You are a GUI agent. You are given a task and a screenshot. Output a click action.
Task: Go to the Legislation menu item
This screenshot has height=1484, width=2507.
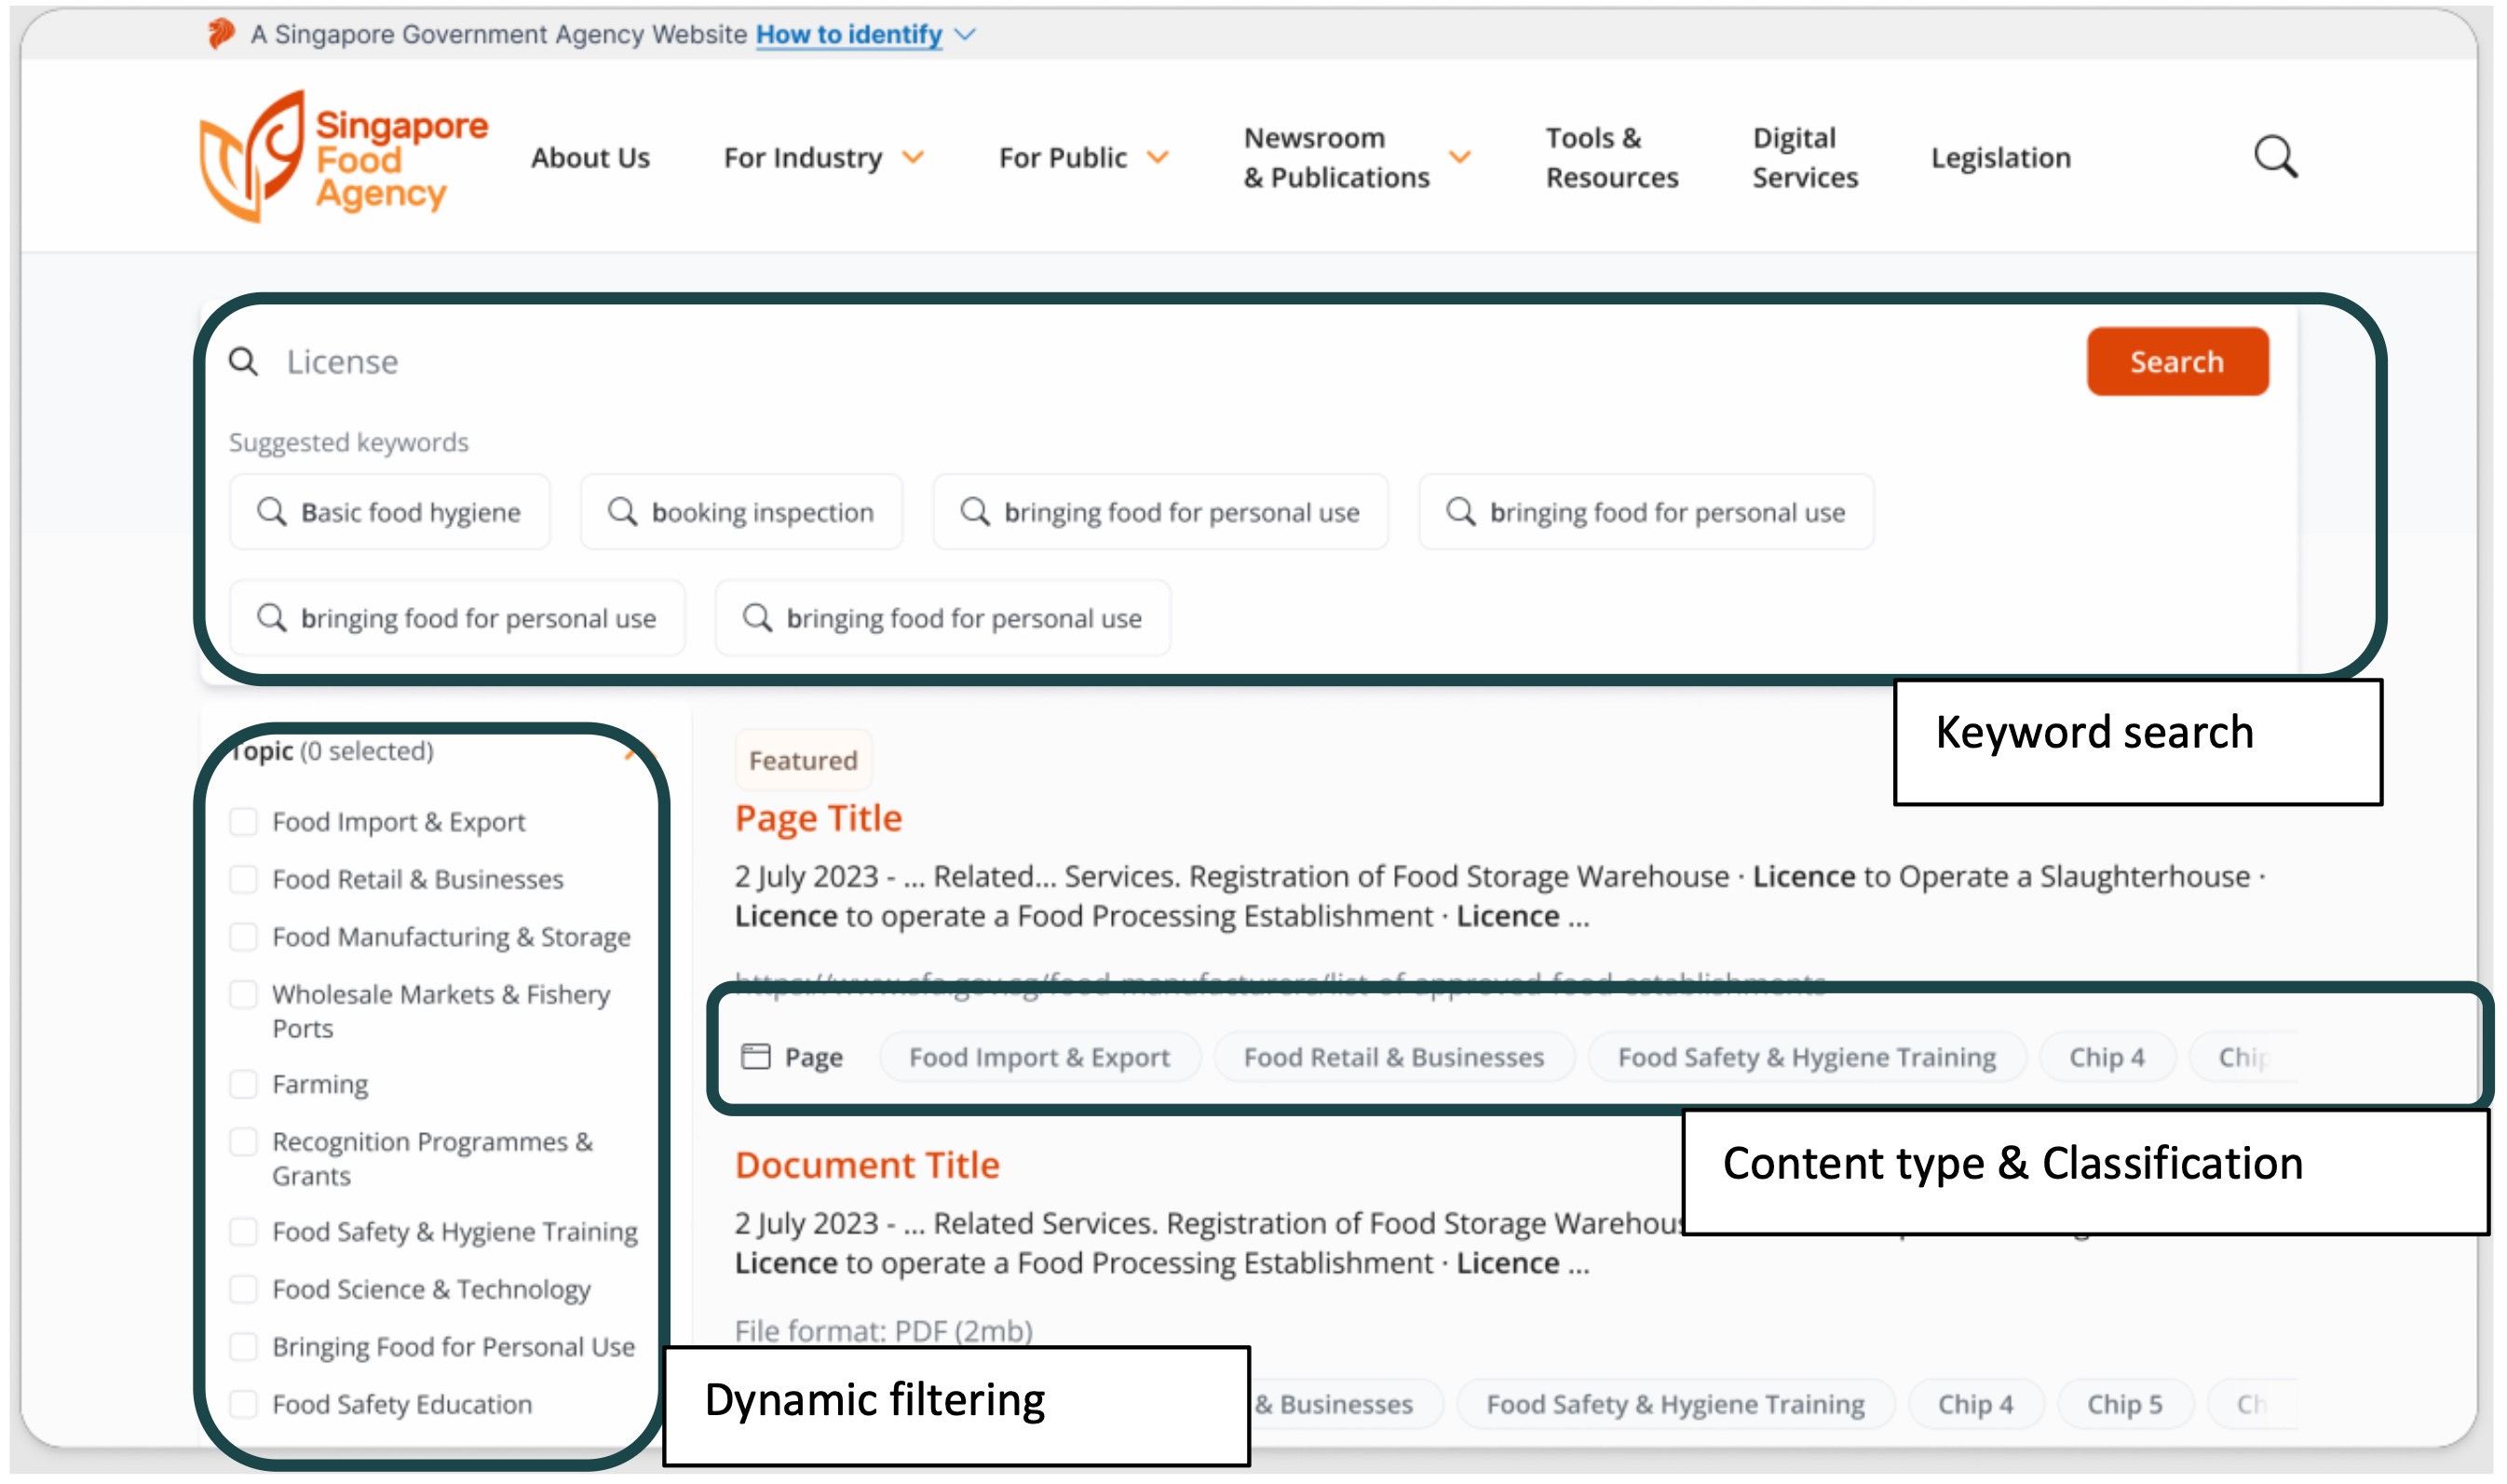point(2000,158)
